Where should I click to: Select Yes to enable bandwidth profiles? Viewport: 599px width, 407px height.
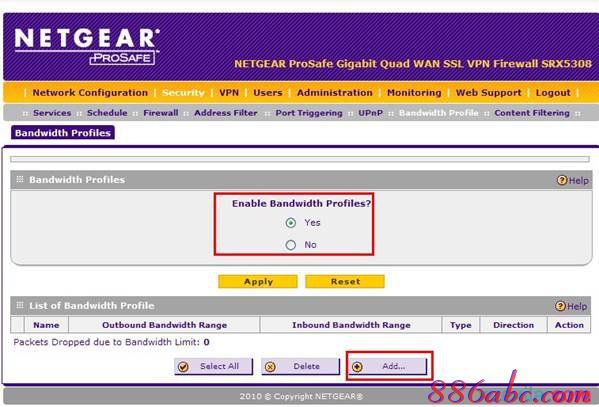(291, 223)
